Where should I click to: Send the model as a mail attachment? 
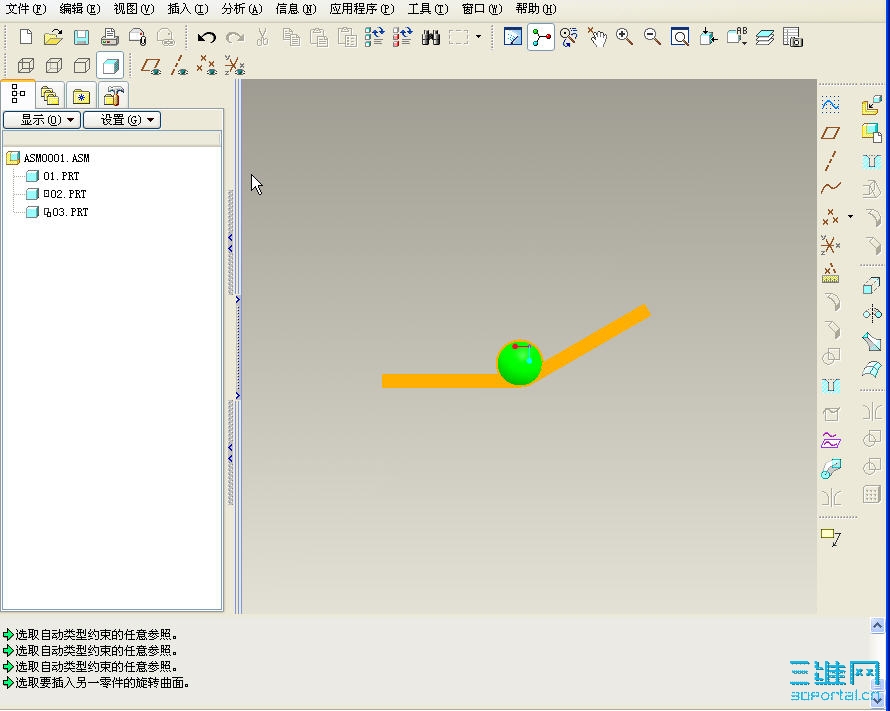pos(137,37)
